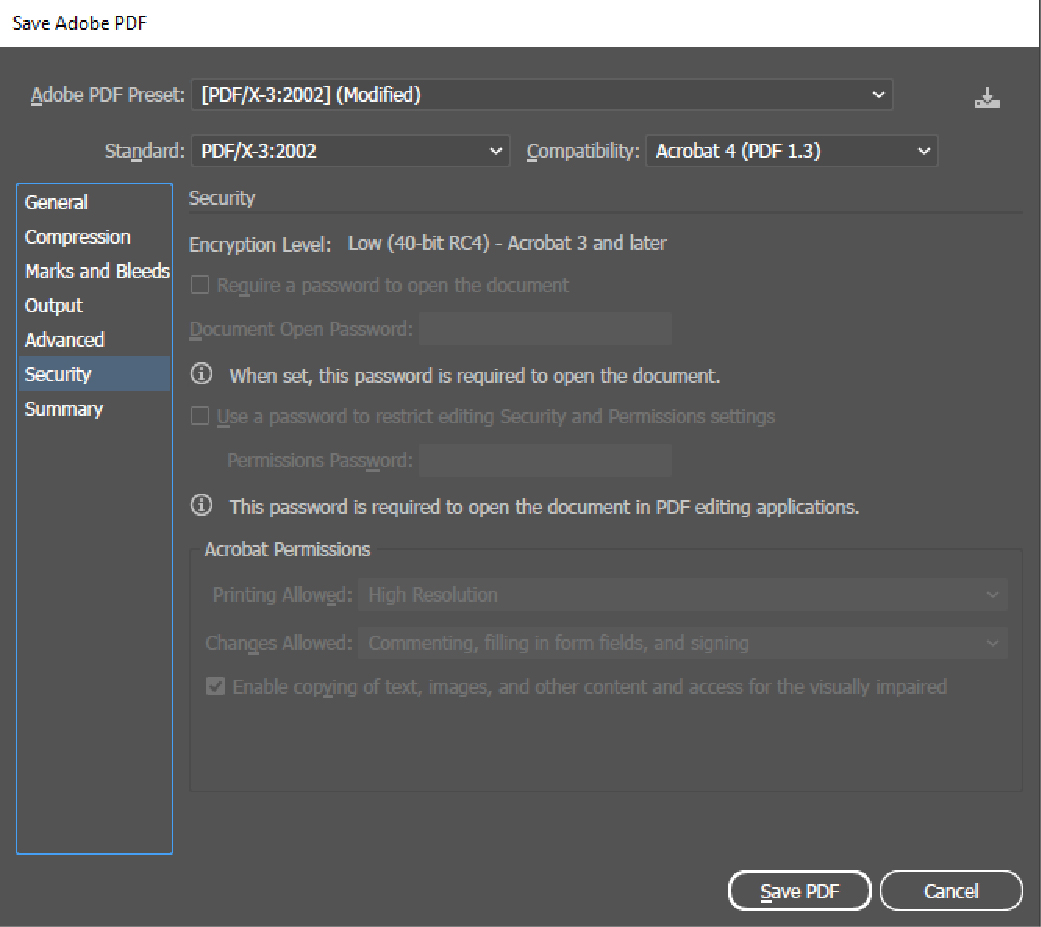Open the Printing Allowed dropdown
Image resolution: width=1041 pixels, height=927 pixels.
pos(682,595)
